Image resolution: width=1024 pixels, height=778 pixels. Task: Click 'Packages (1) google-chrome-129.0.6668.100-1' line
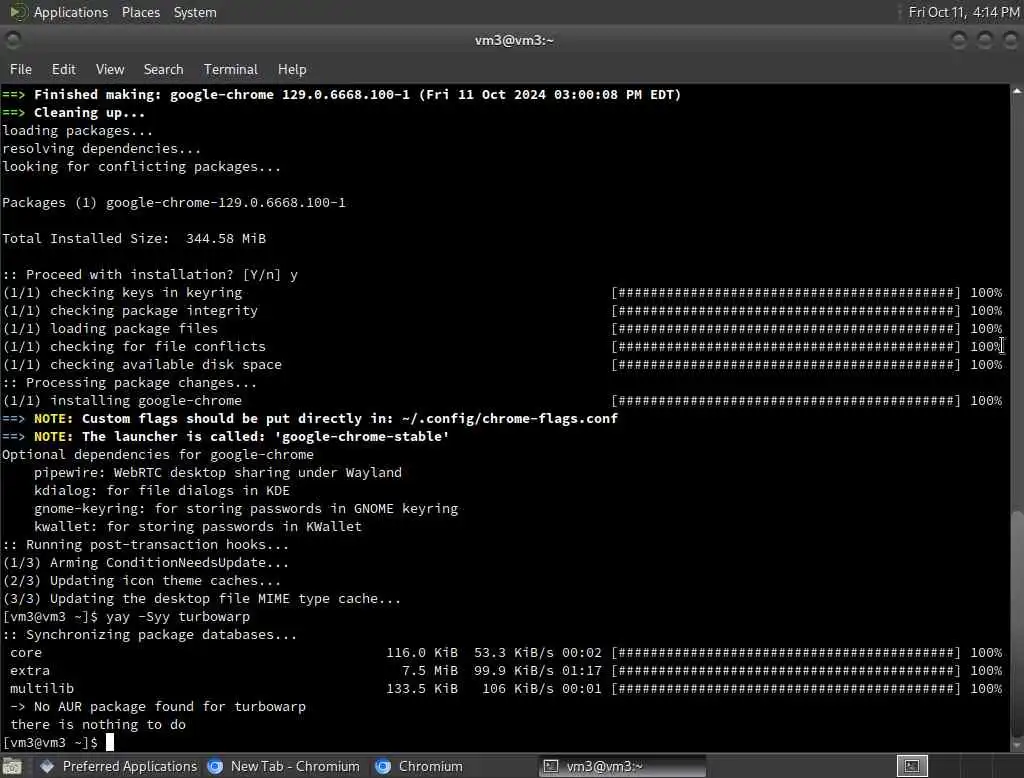pyautogui.click(x=174, y=203)
